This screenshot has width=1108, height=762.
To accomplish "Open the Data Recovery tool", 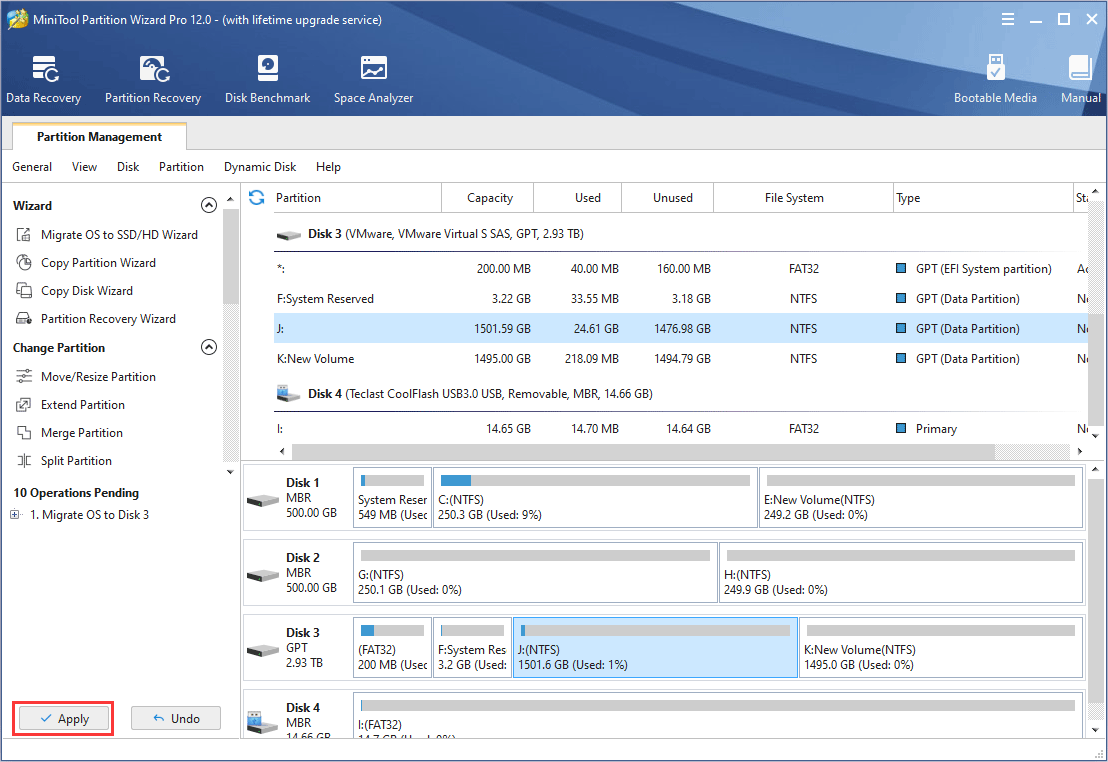I will (x=44, y=79).
